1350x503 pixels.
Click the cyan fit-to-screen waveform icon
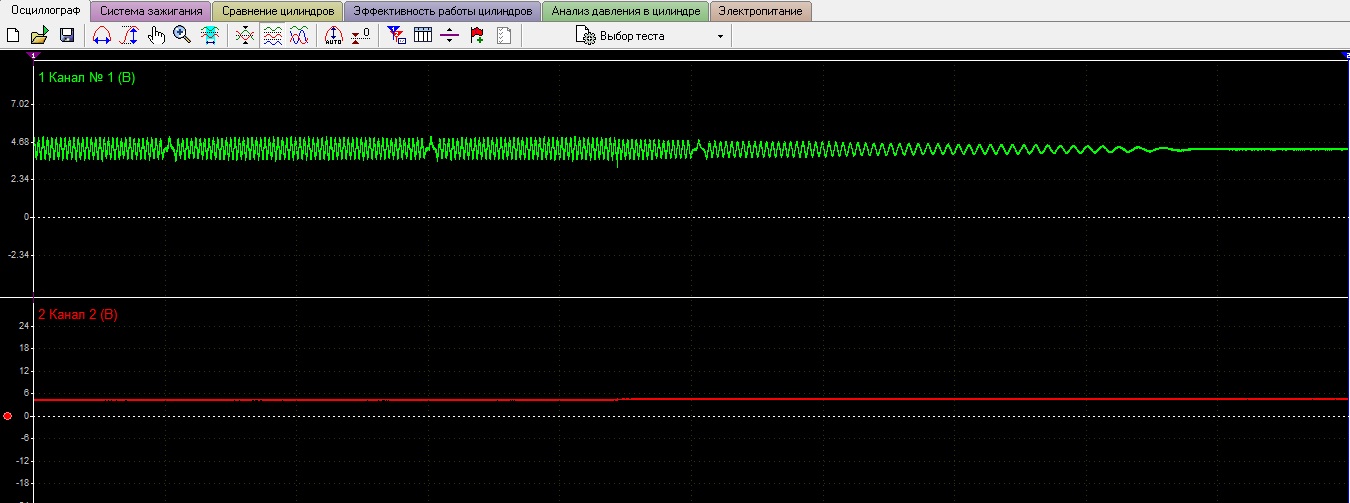point(209,35)
